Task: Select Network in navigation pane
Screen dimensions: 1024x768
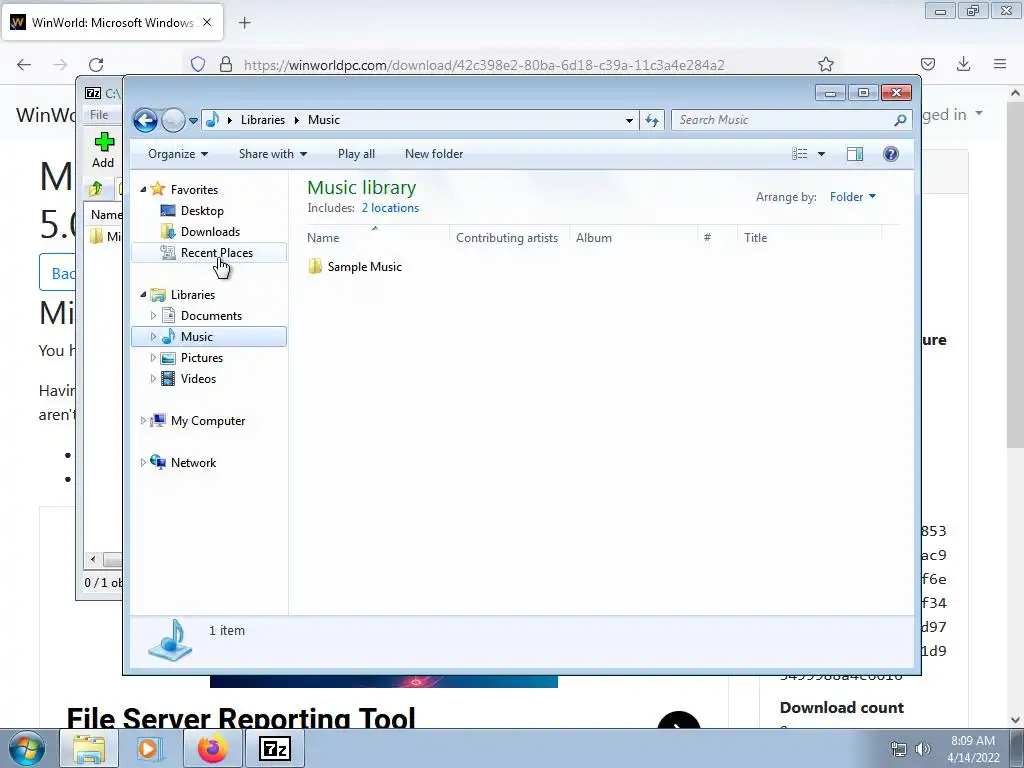Action: [x=193, y=462]
